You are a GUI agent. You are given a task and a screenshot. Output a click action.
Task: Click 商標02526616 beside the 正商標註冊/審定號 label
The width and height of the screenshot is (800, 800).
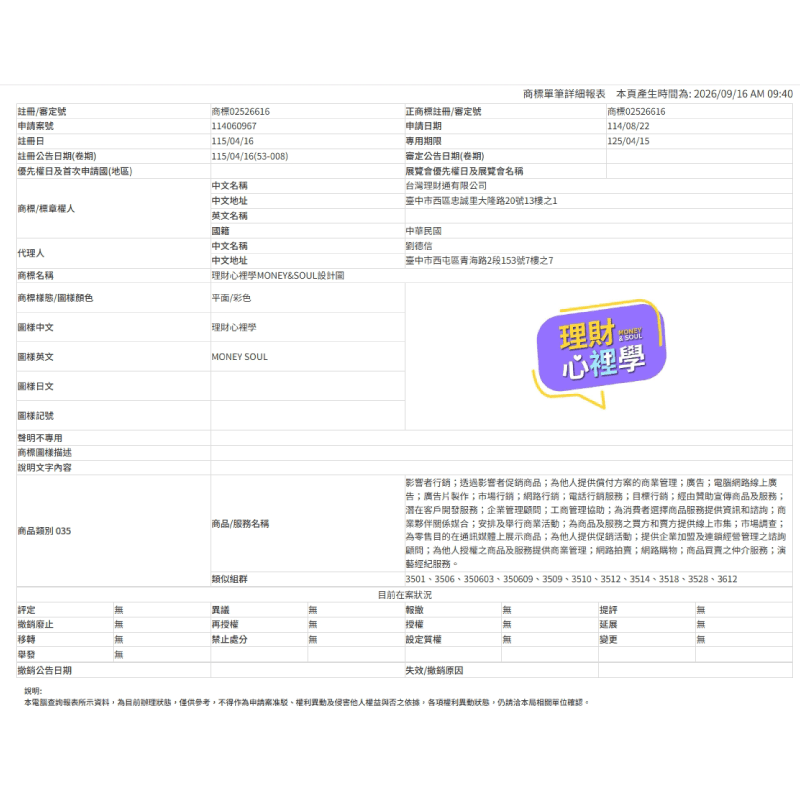coord(636,111)
